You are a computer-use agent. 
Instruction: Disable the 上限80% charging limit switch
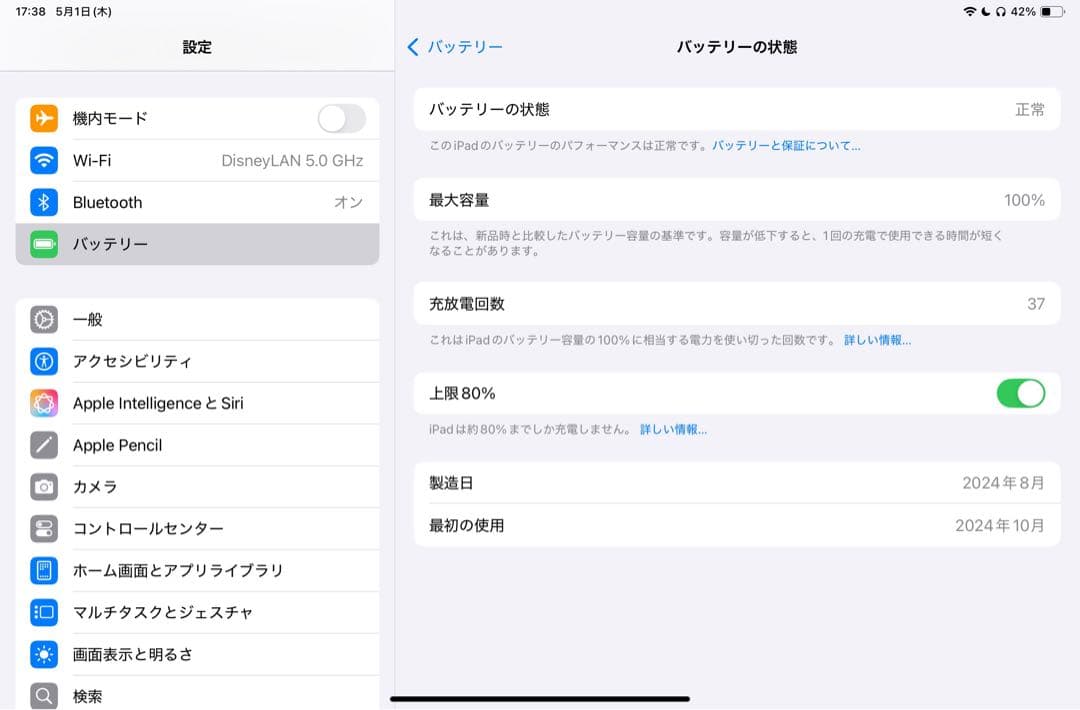click(1021, 393)
